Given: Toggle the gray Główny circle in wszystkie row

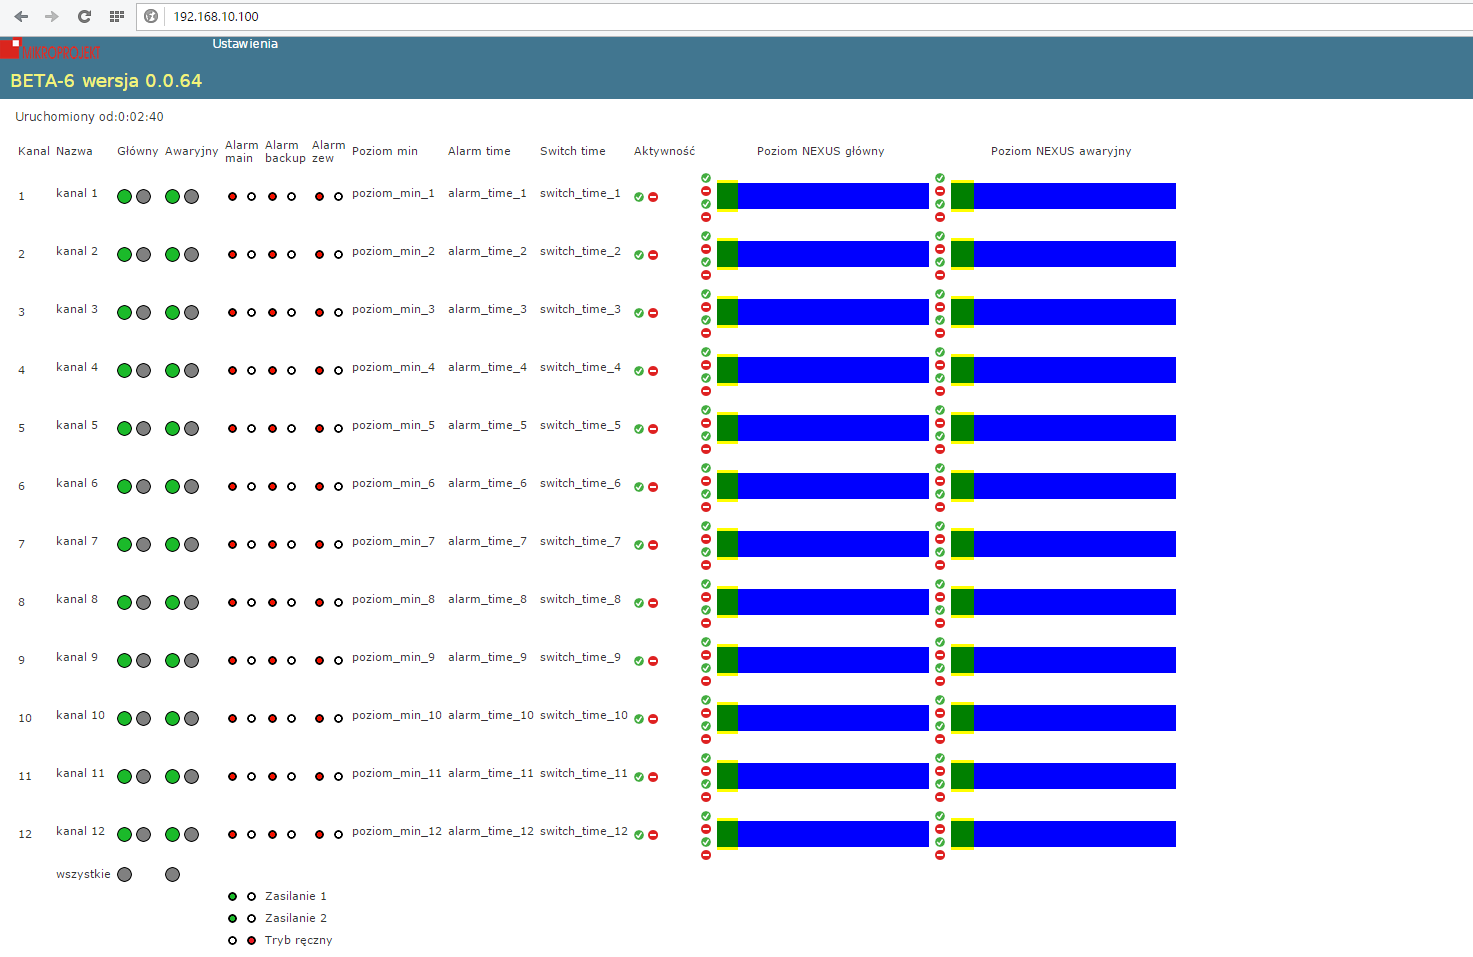Looking at the screenshot, I should (x=125, y=875).
